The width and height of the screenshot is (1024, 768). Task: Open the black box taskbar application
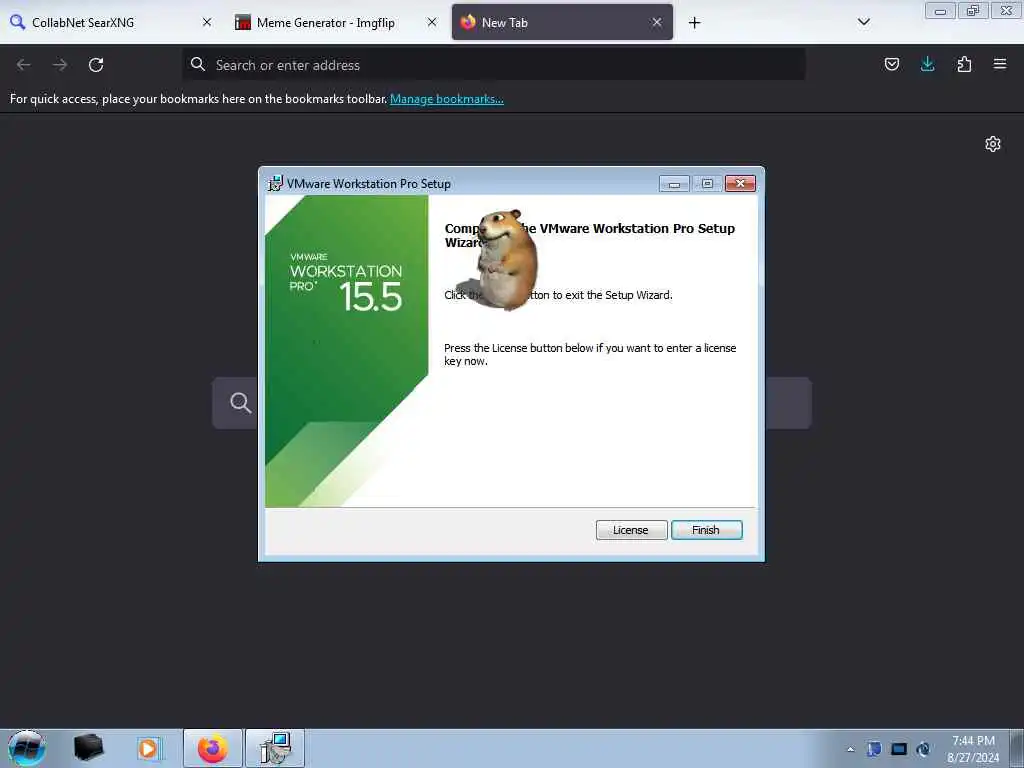pos(88,747)
